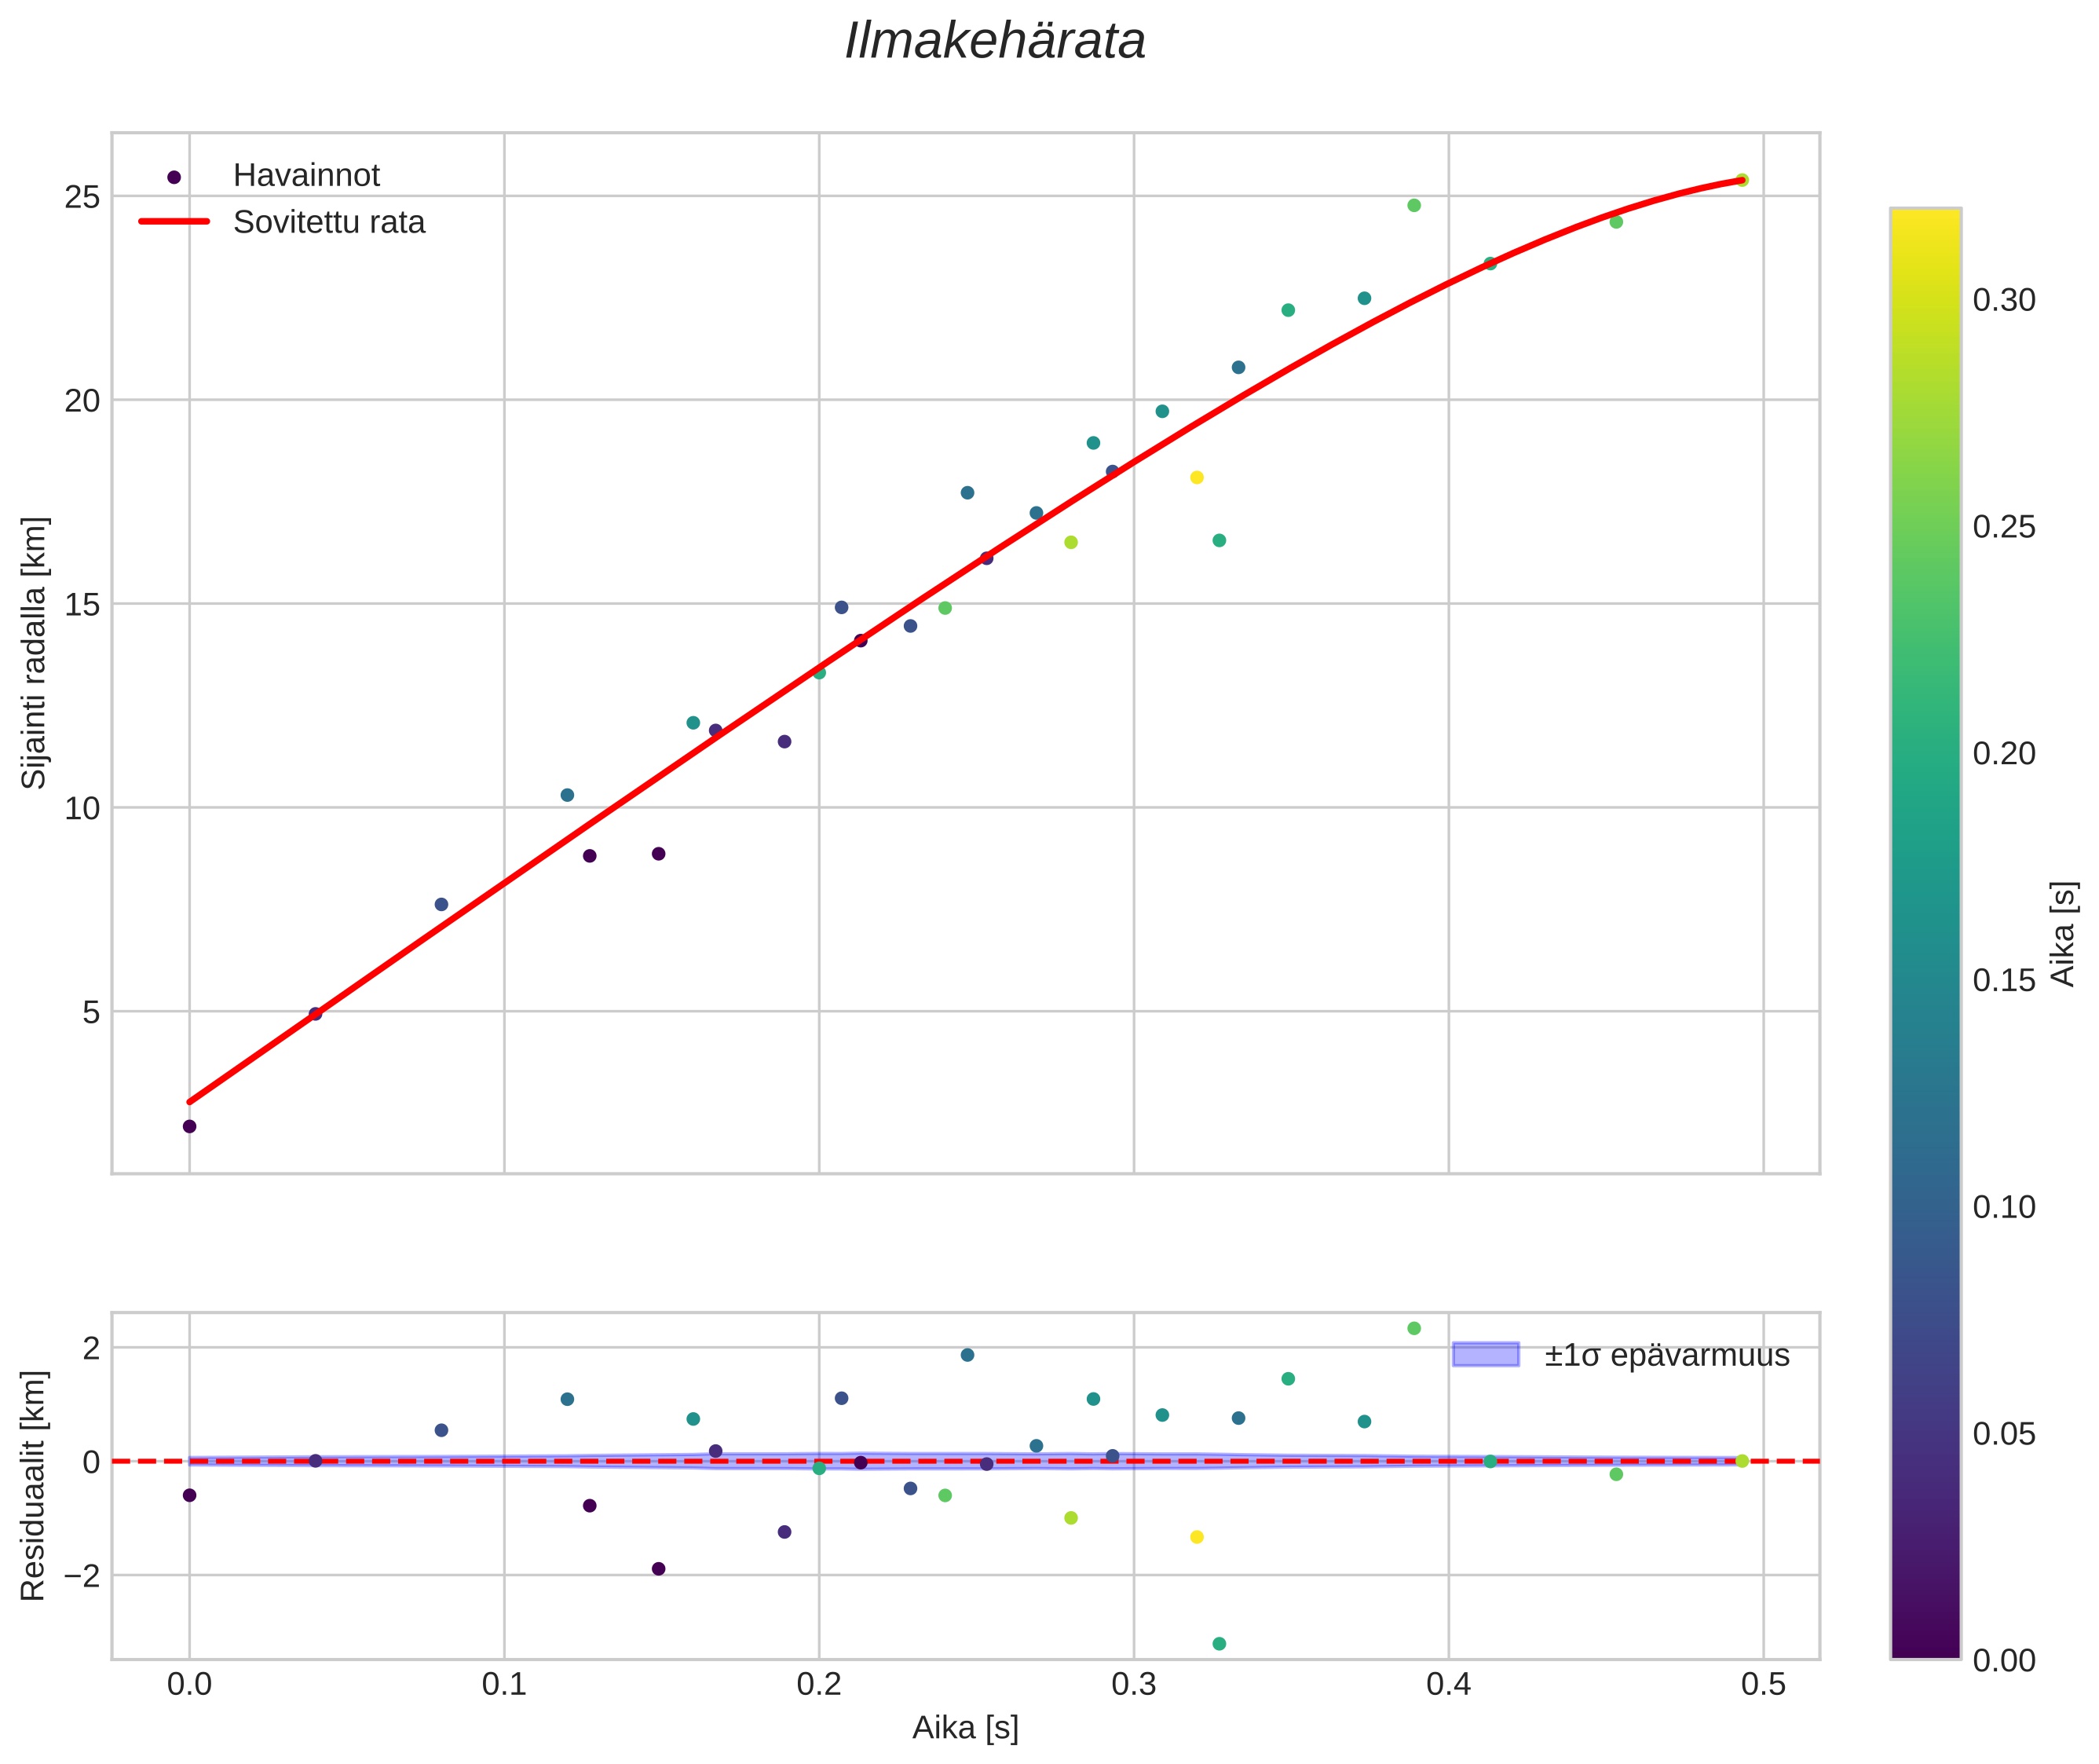The height and width of the screenshot is (1764, 2099).
Task: Click the 0.30 colorbar tick label
Action: [2003, 300]
